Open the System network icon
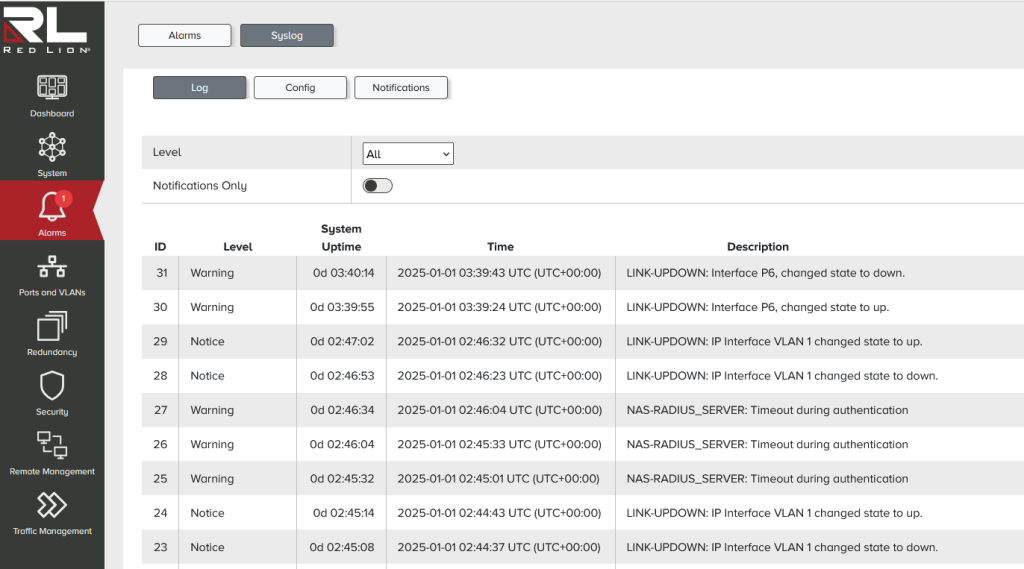Viewport: 1024px width, 569px height. 52,148
